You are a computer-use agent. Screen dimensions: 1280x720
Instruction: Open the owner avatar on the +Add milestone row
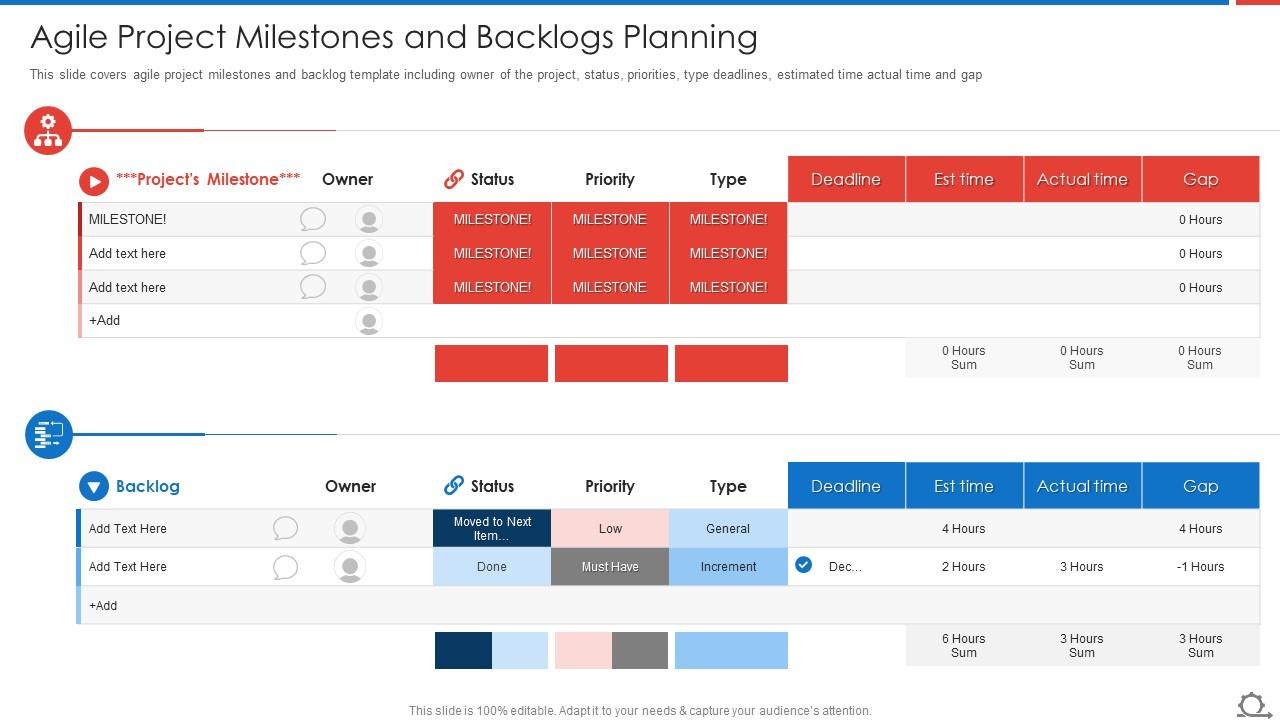(x=369, y=321)
